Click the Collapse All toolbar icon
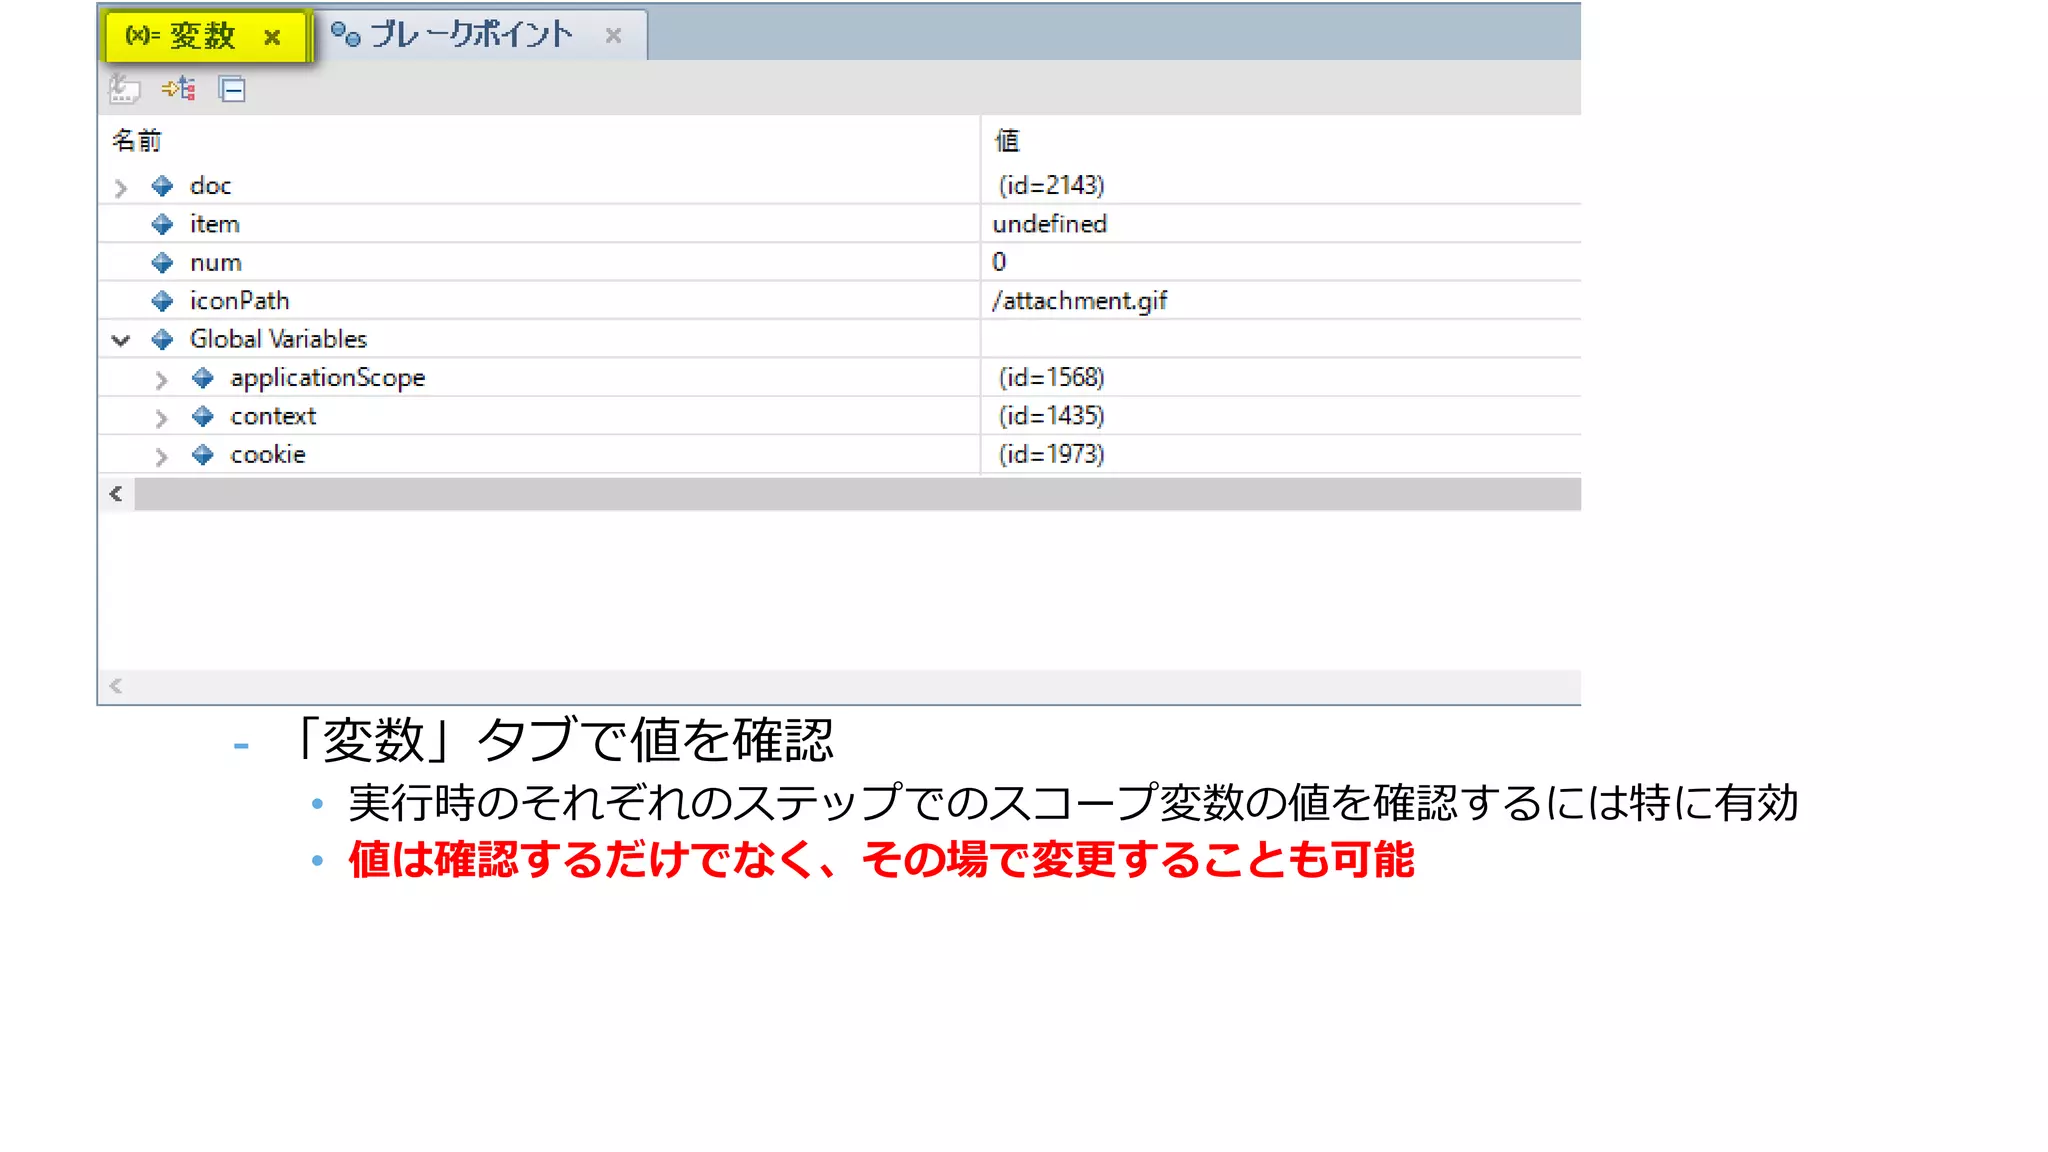Viewport: 2048px width, 1152px height. tap(232, 90)
